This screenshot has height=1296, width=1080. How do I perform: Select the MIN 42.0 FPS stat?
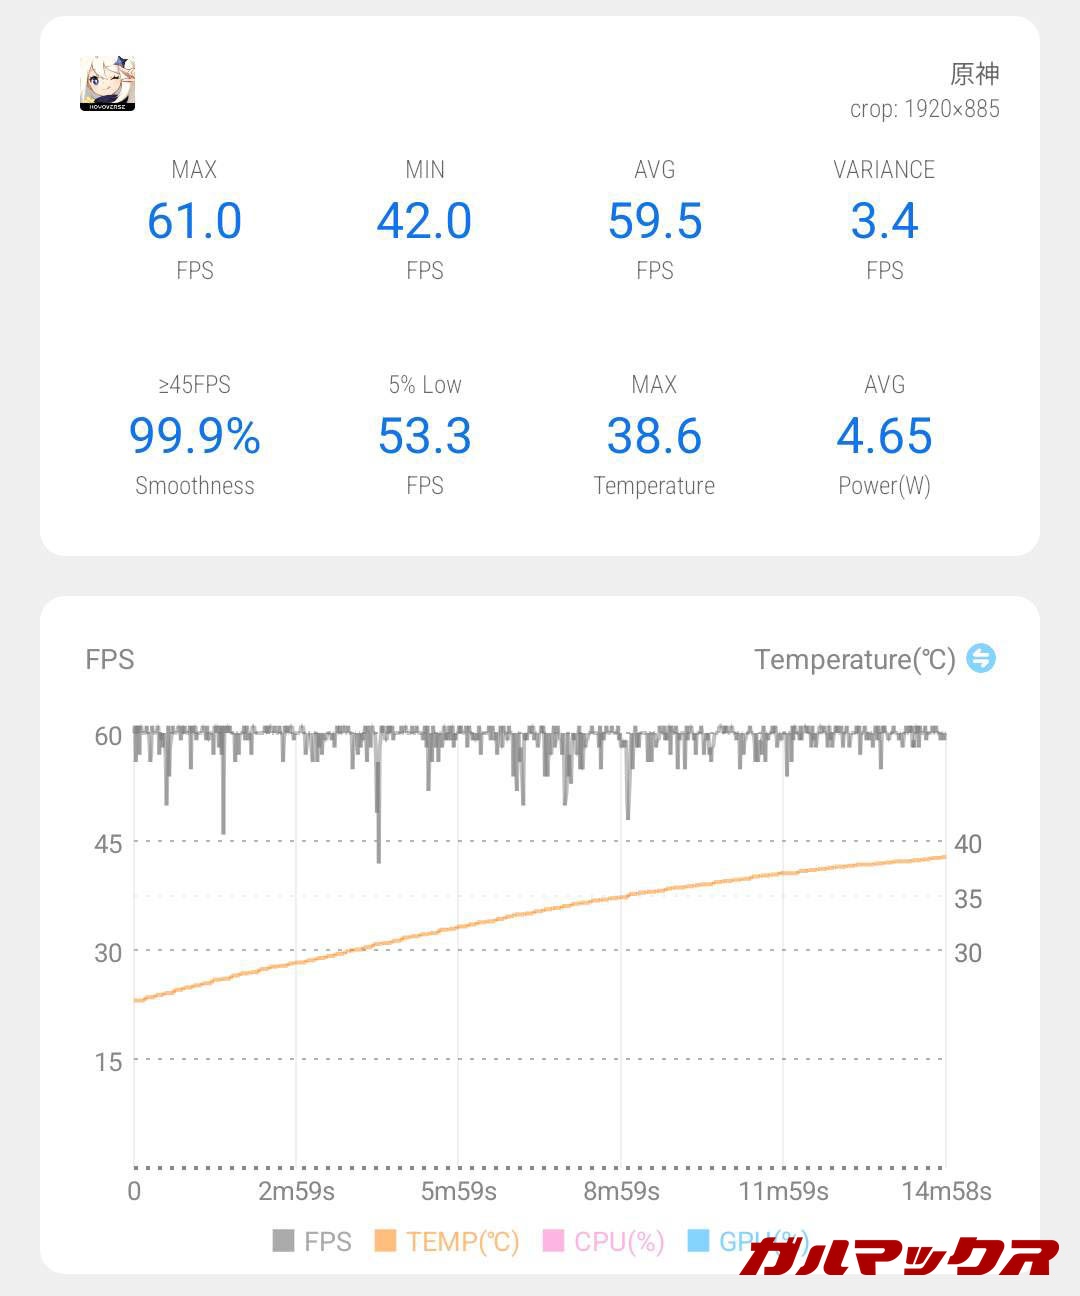coord(425,221)
